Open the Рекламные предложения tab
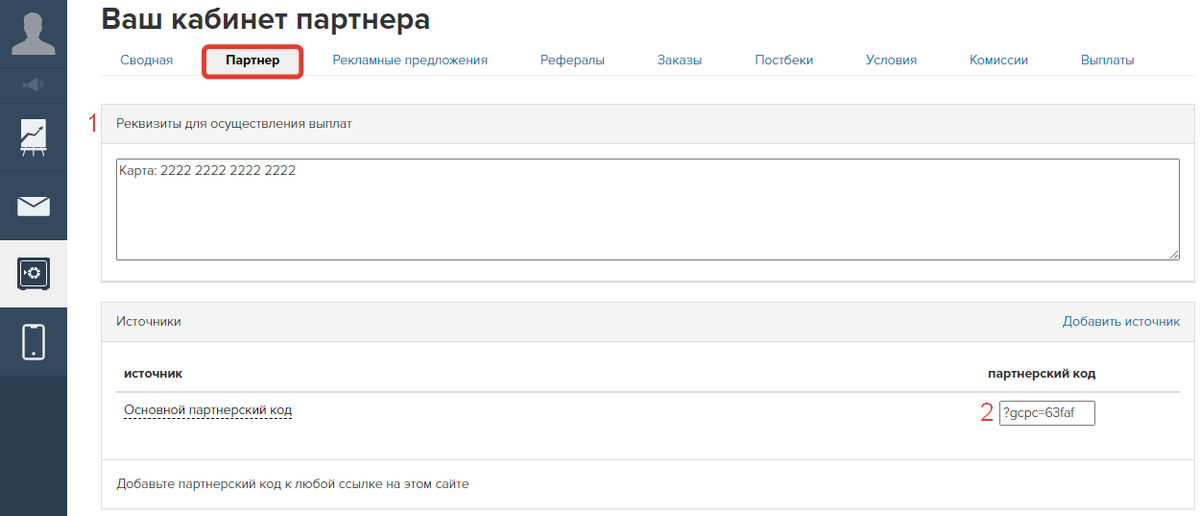The height and width of the screenshot is (516, 1200). tap(410, 60)
